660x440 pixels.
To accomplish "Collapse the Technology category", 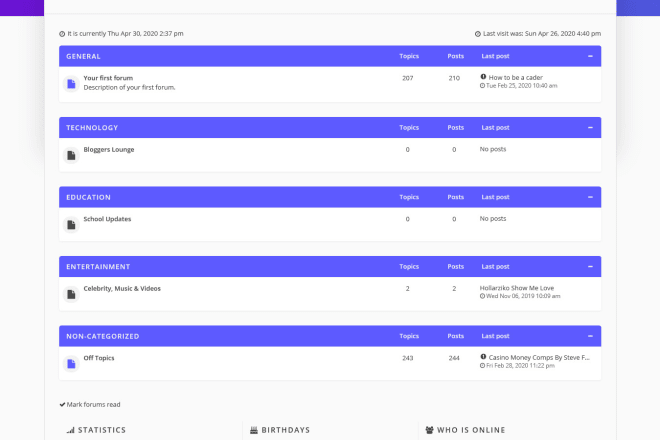I will (x=590, y=128).
